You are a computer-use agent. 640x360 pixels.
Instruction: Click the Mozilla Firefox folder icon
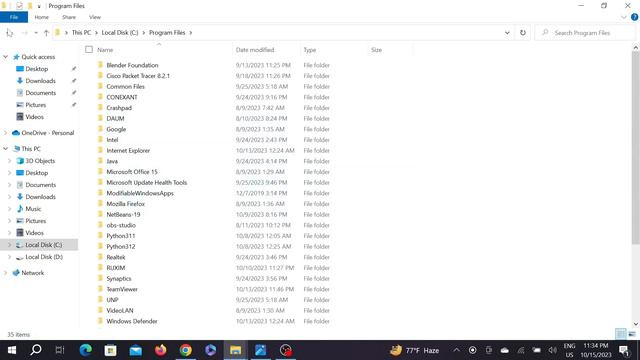pyautogui.click(x=100, y=204)
